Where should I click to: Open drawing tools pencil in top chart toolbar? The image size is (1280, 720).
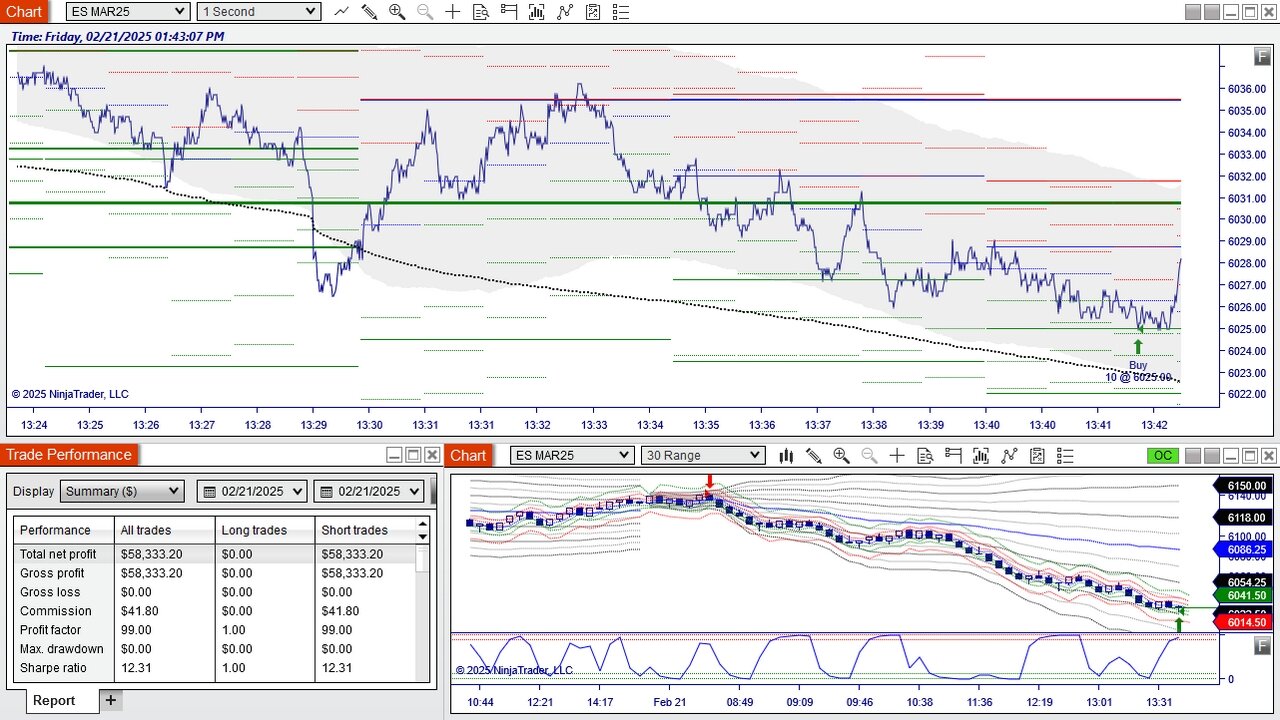(x=369, y=12)
